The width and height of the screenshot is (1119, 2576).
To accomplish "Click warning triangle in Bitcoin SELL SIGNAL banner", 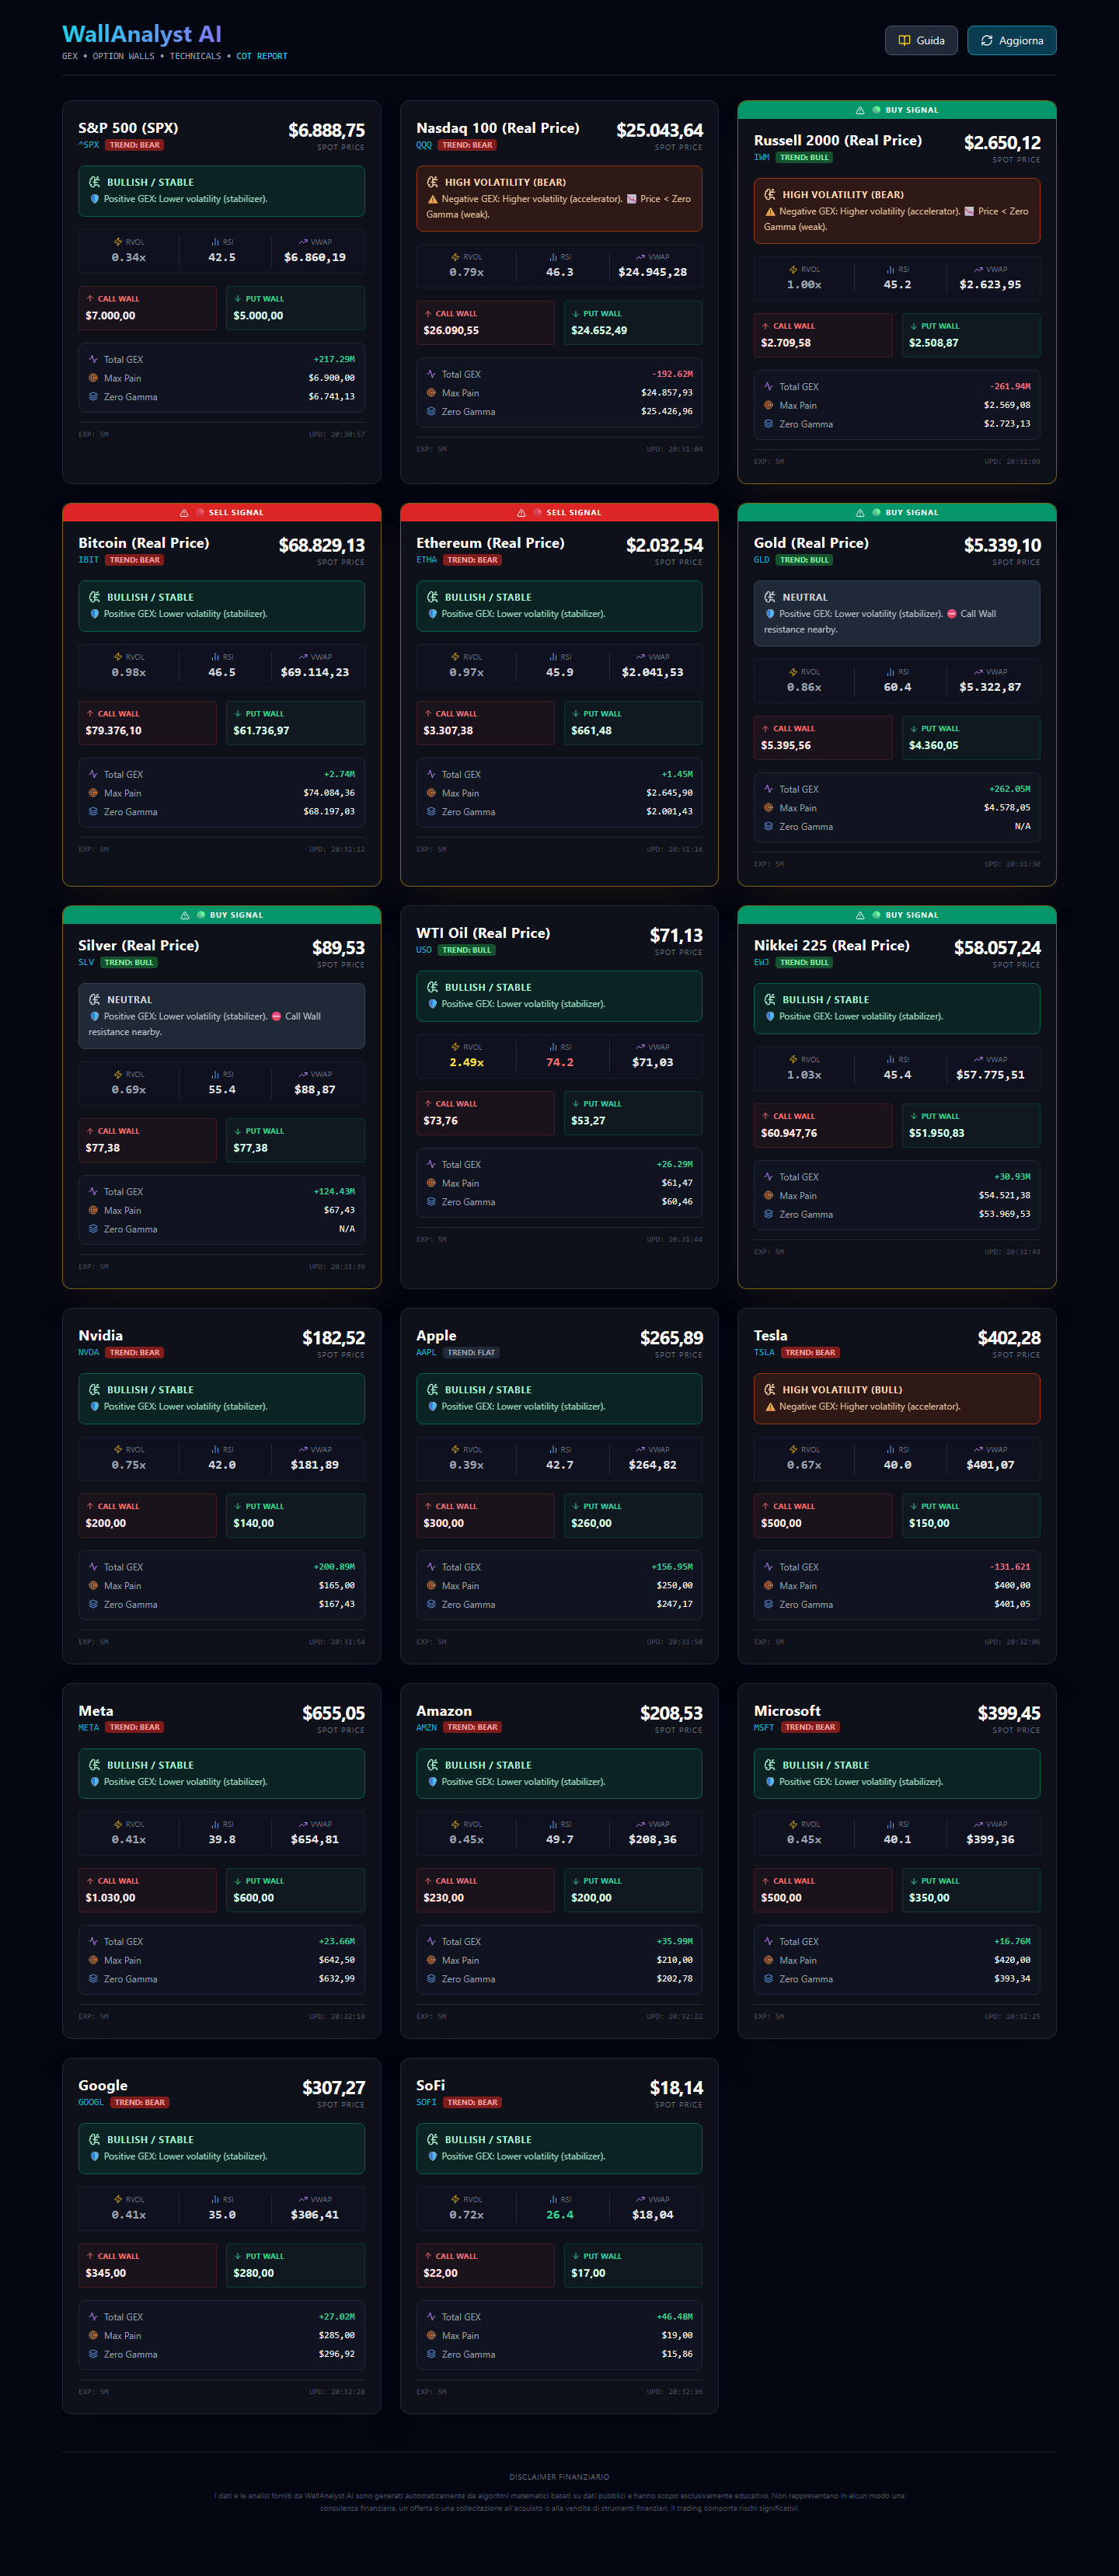I will click(184, 513).
